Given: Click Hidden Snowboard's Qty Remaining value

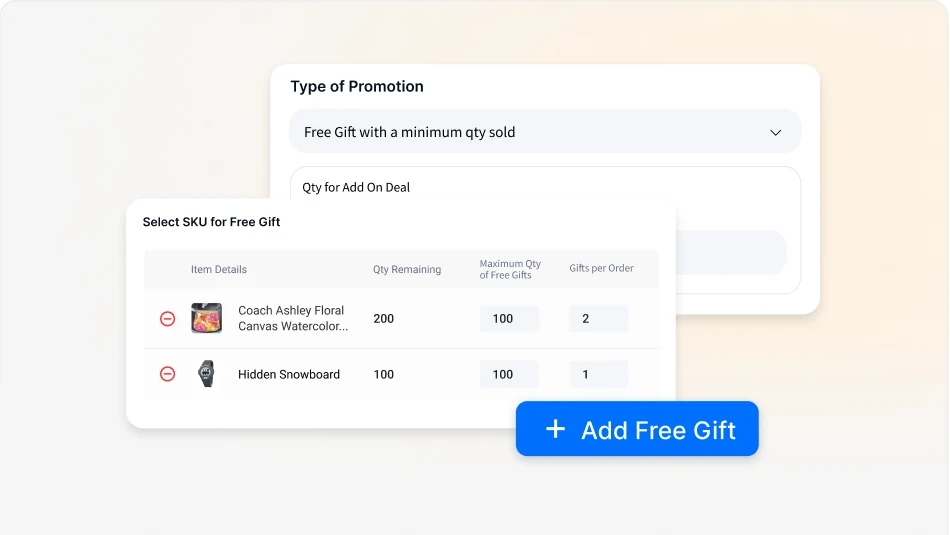Looking at the screenshot, I should pyautogui.click(x=384, y=374).
